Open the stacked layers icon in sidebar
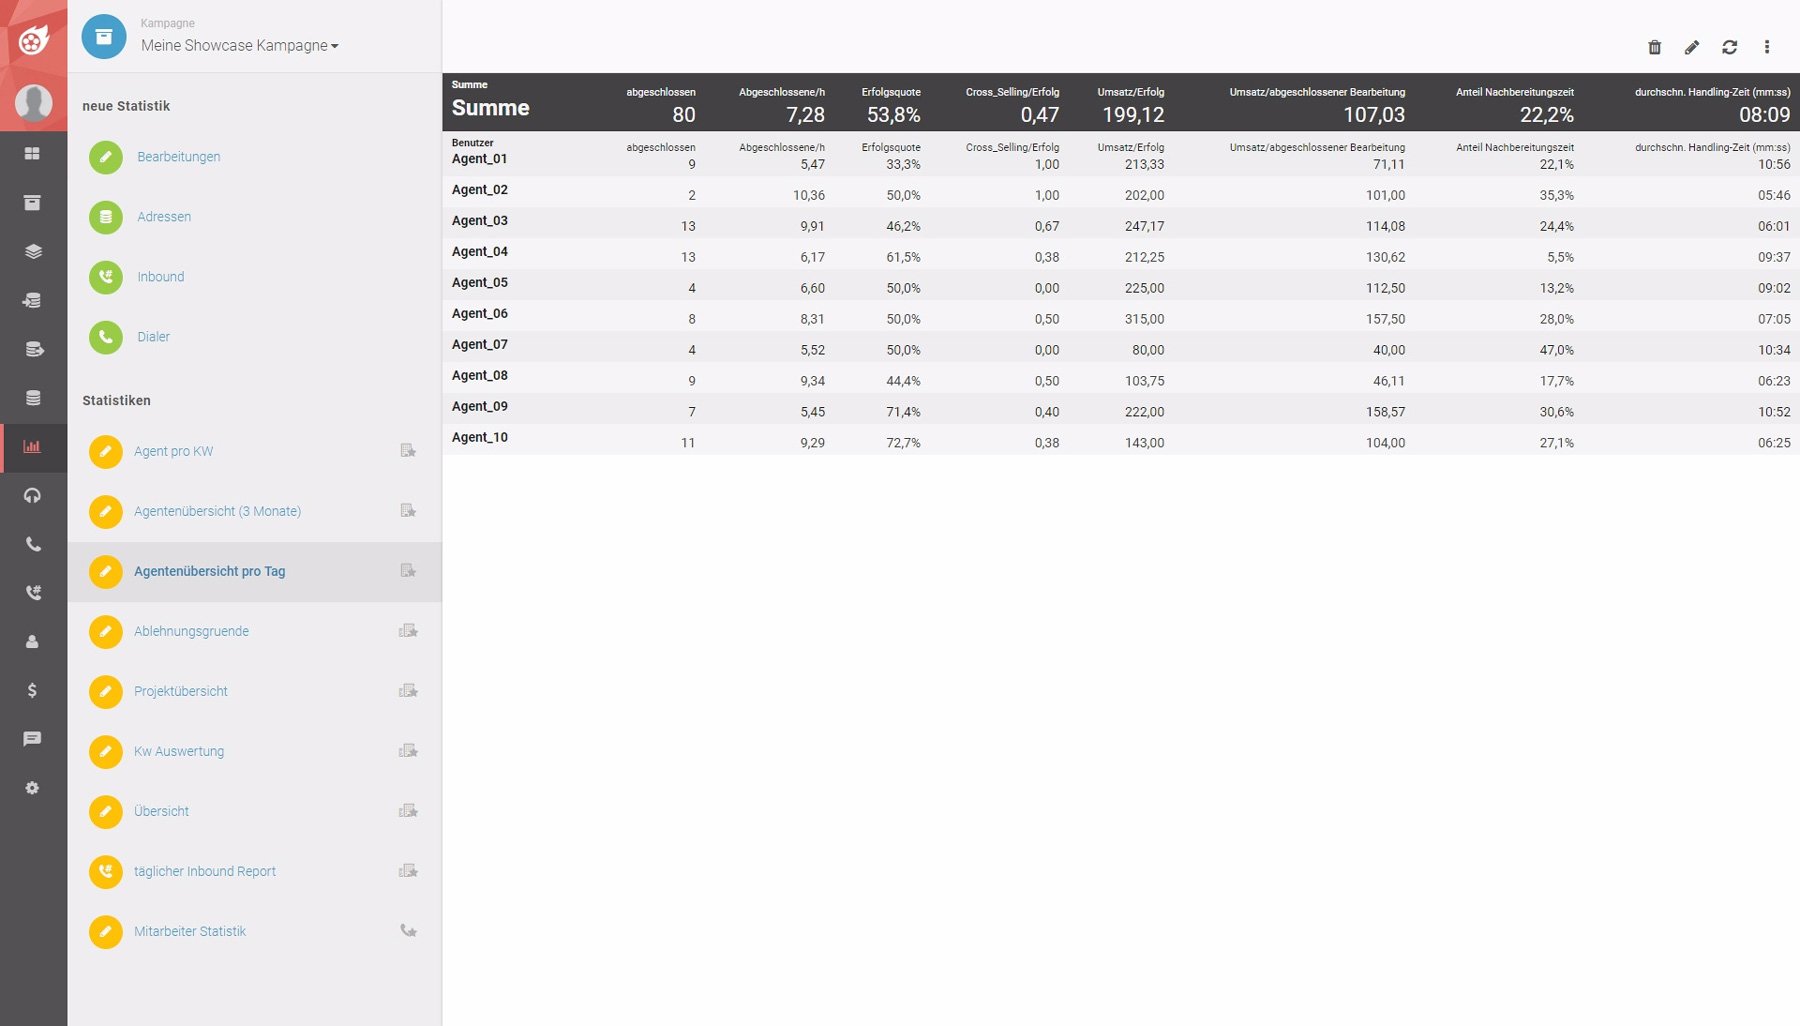Image resolution: width=1800 pixels, height=1026 pixels. click(32, 252)
